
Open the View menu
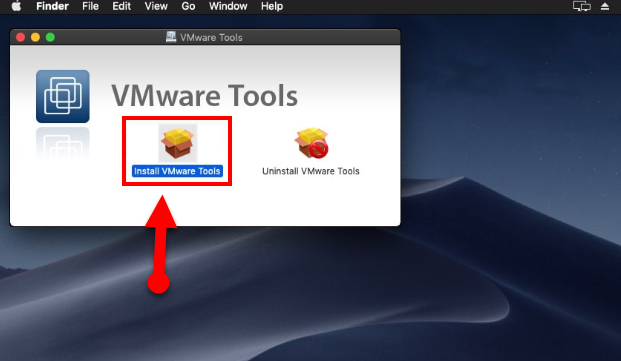[x=156, y=6]
